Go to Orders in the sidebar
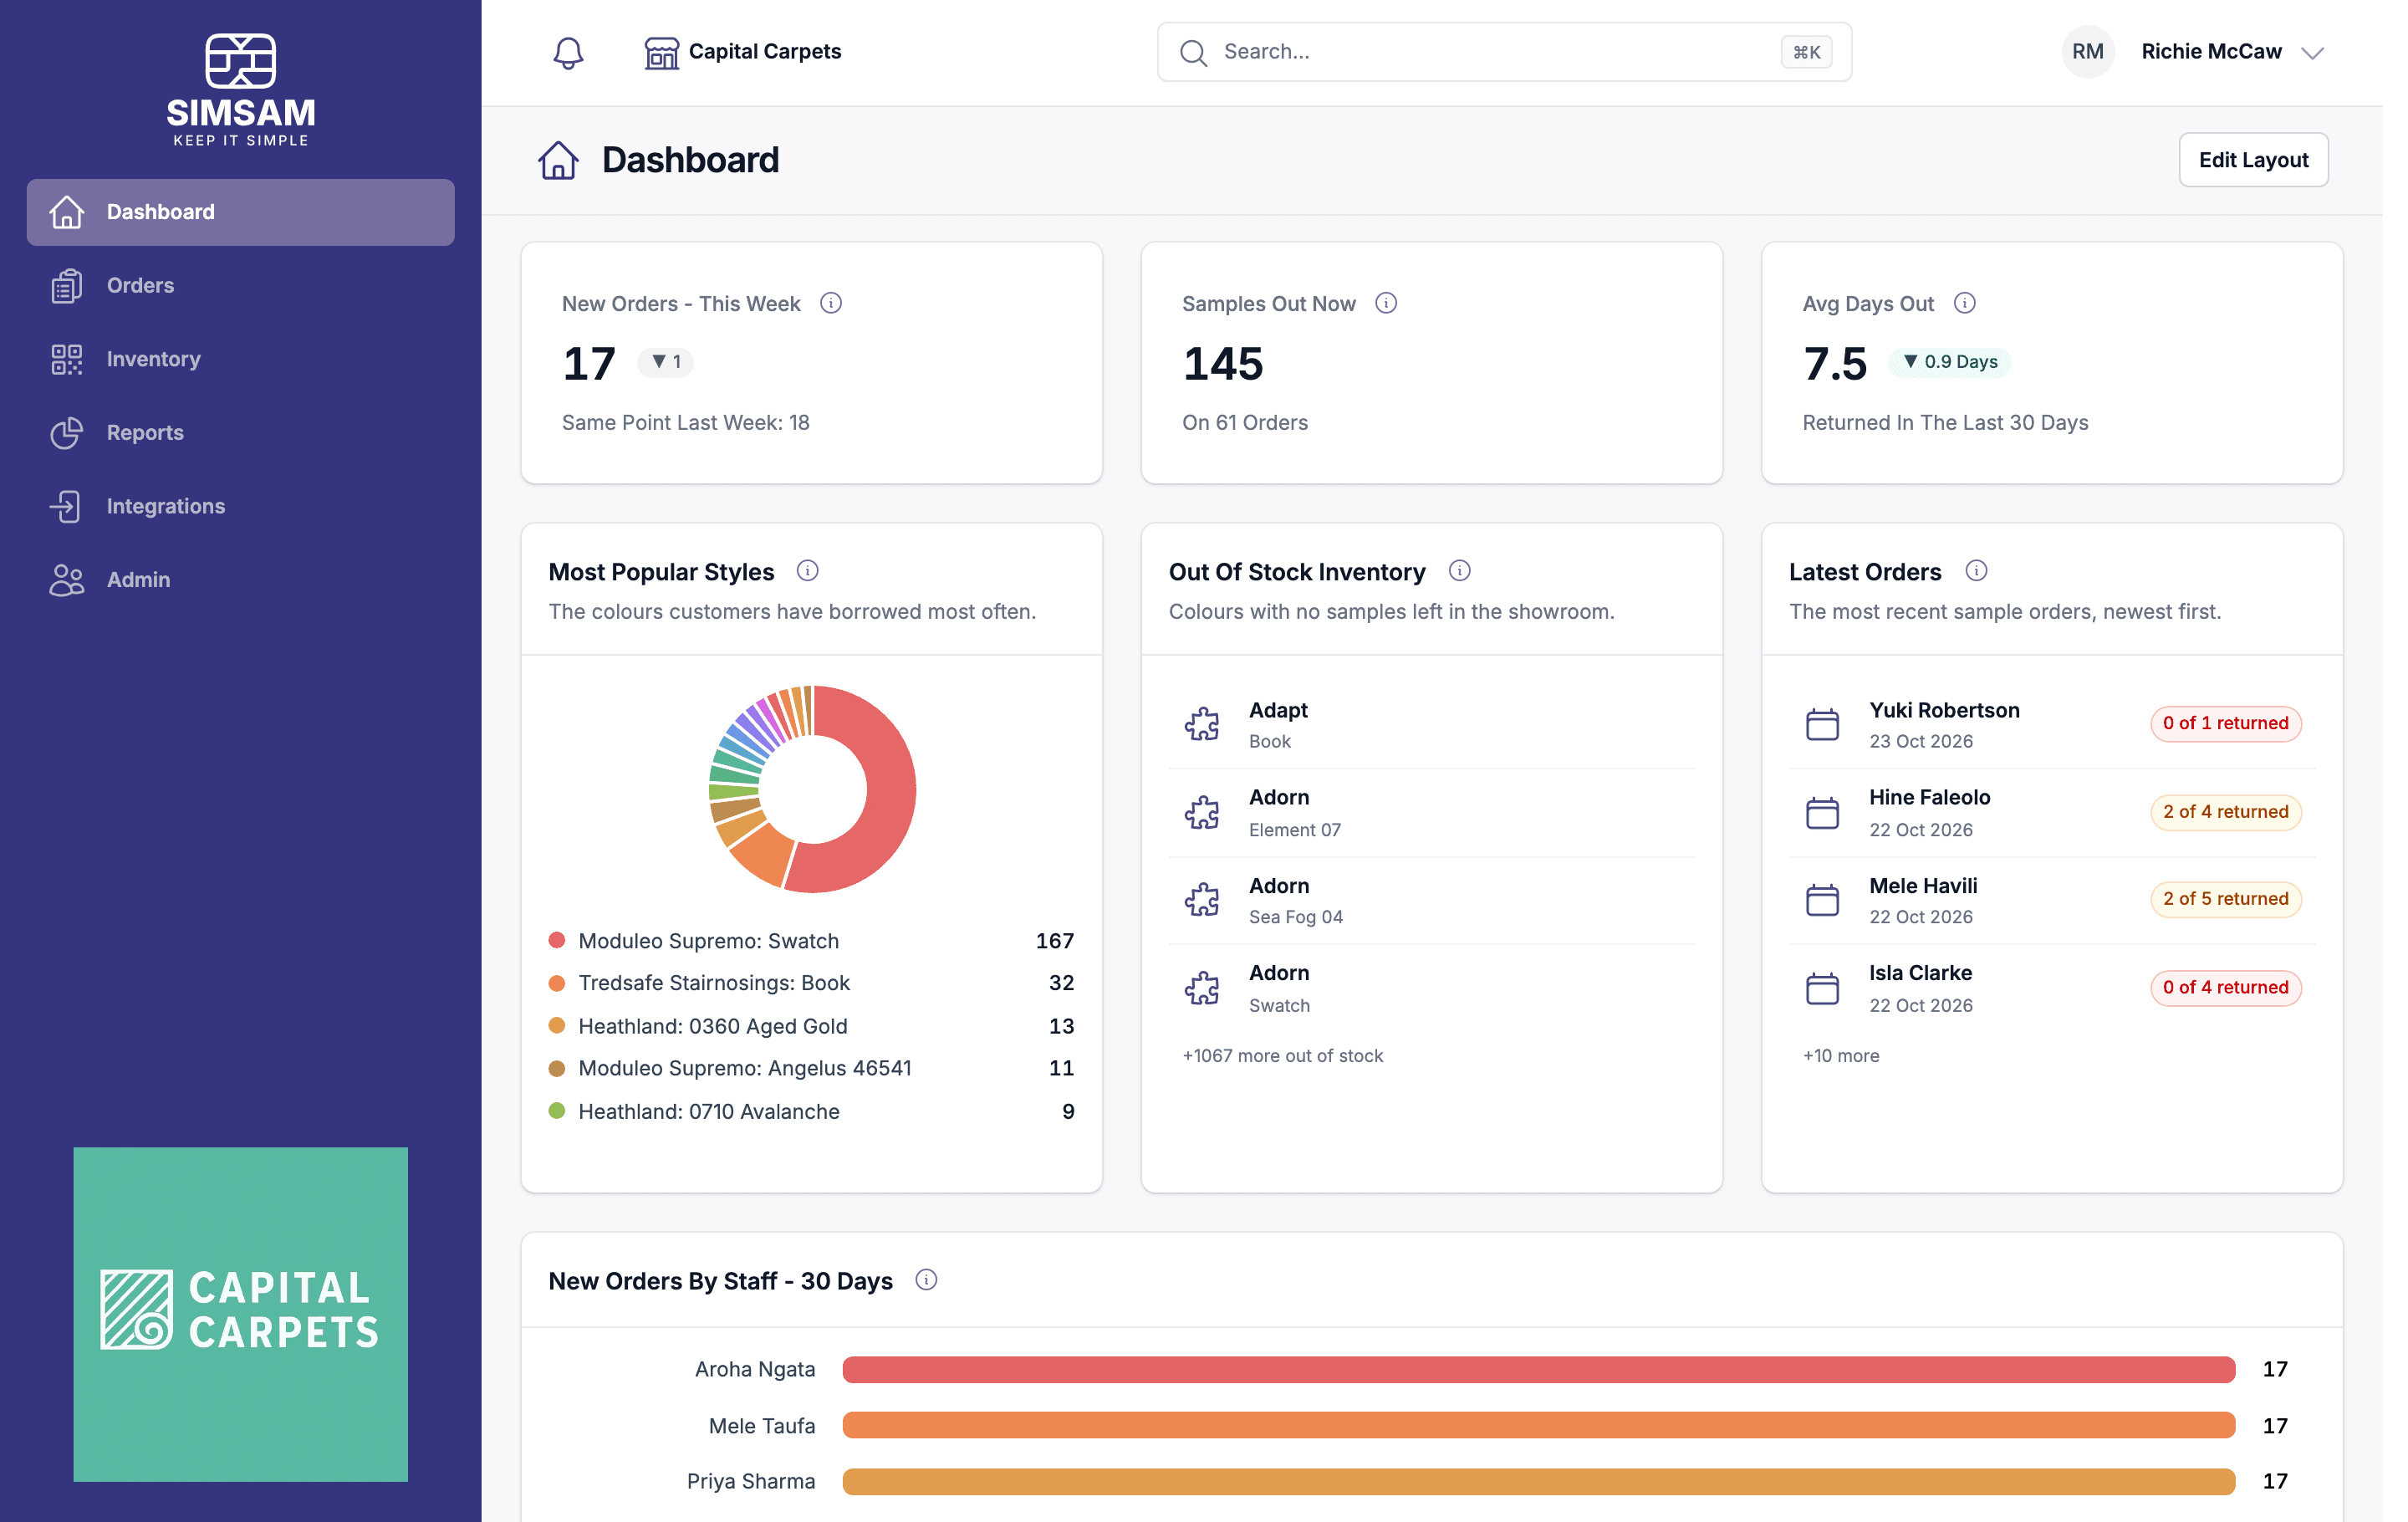The width and height of the screenshot is (2408, 1522). (241, 286)
